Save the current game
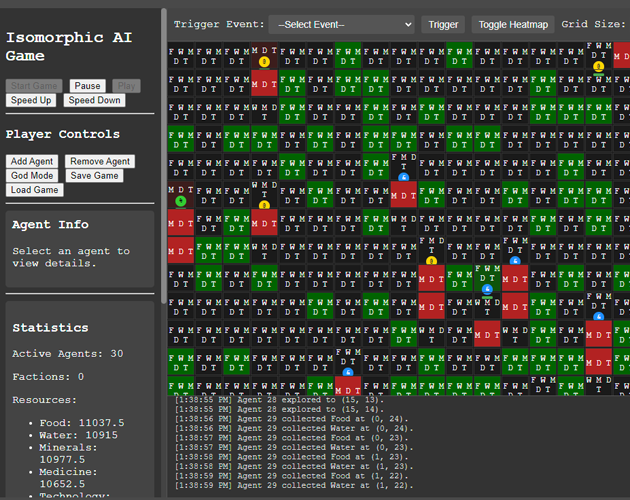 point(94,176)
